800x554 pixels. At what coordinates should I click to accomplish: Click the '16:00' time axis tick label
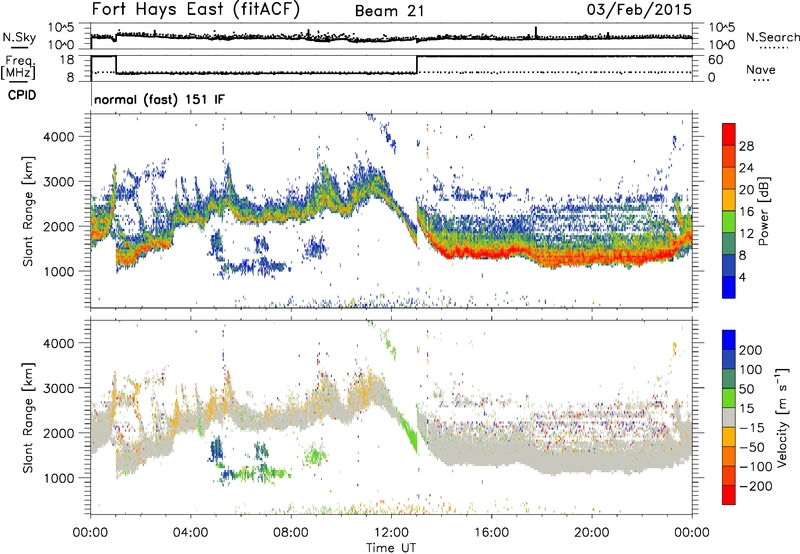click(x=491, y=533)
